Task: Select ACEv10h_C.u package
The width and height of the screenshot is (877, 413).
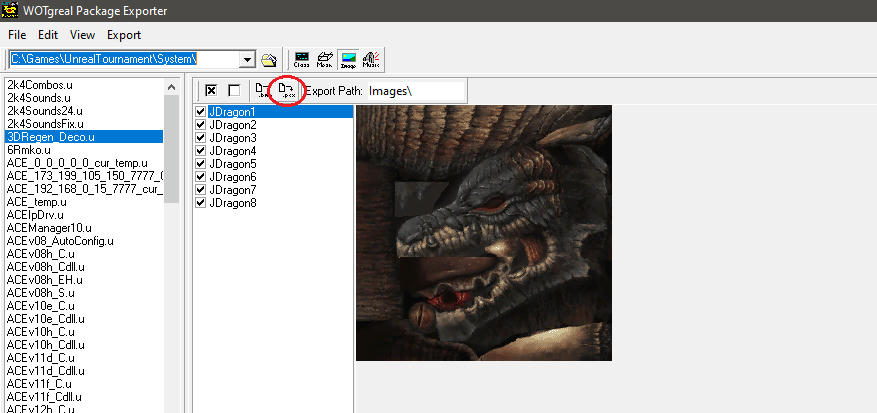Action: point(41,332)
